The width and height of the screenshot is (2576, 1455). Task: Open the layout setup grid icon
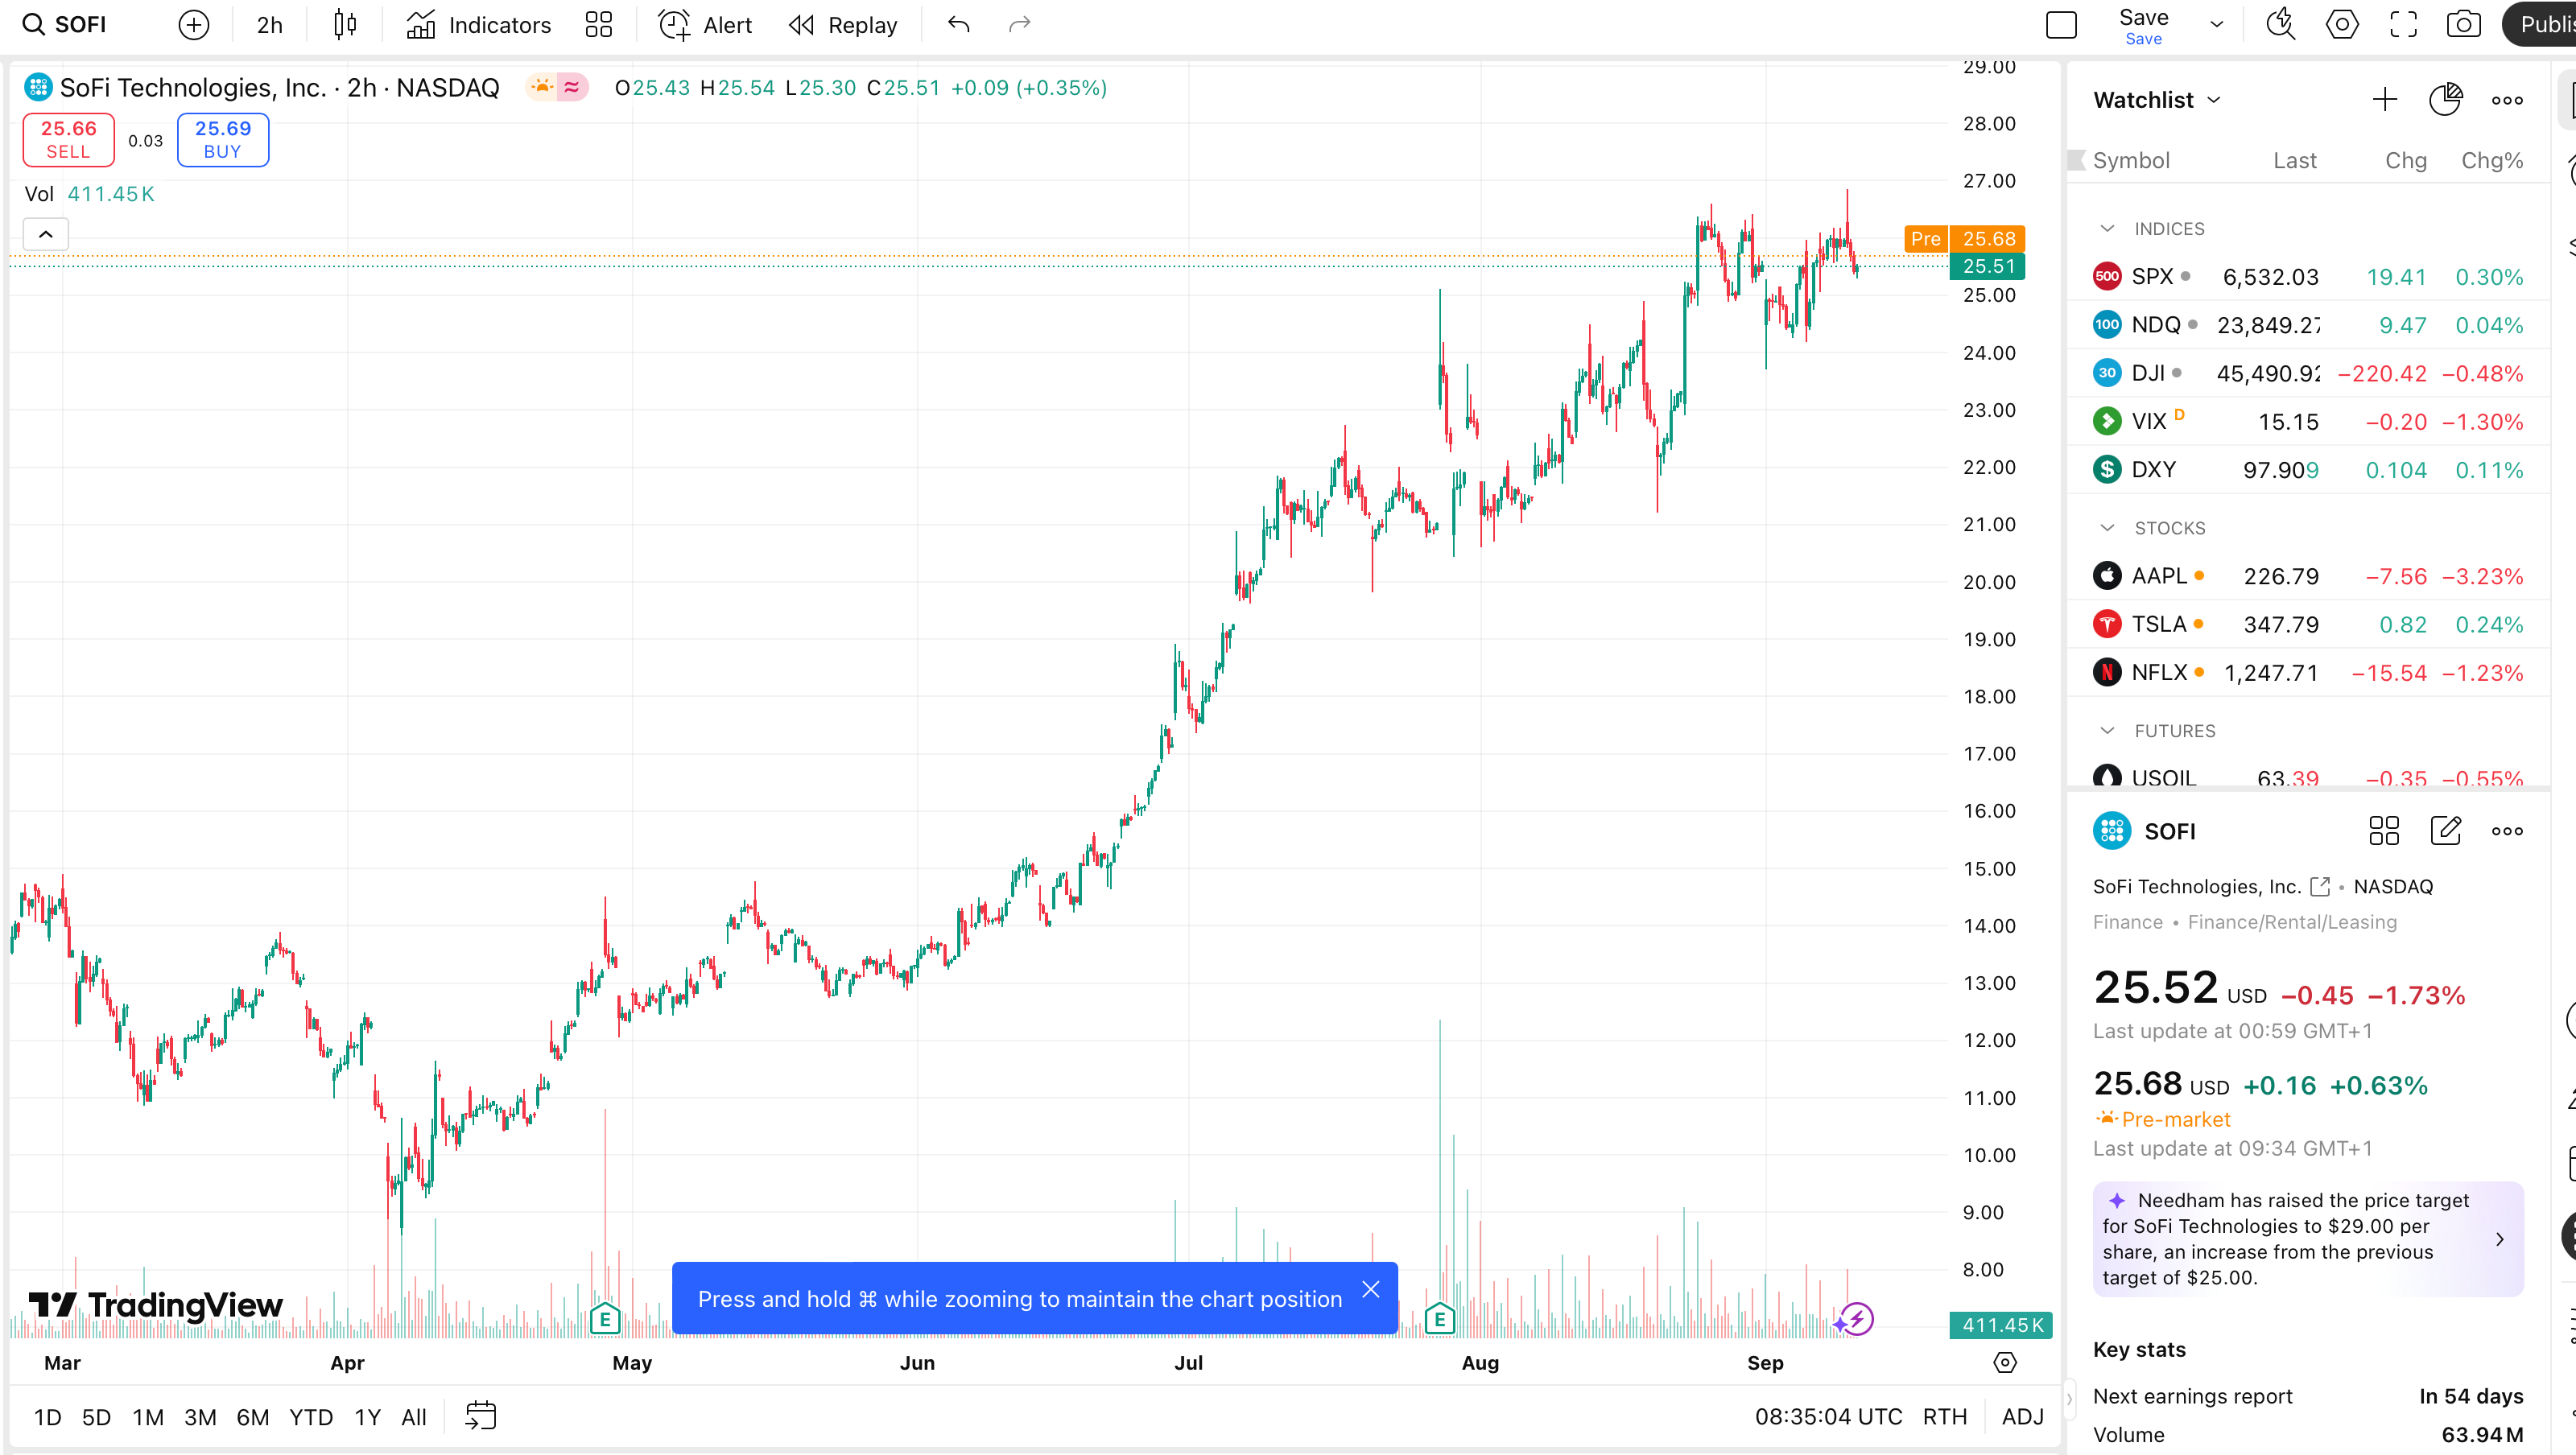tap(598, 25)
